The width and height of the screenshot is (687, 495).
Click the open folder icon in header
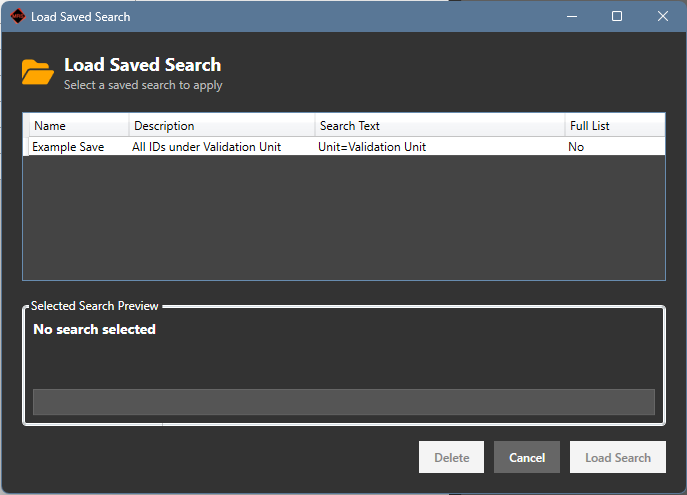38,72
